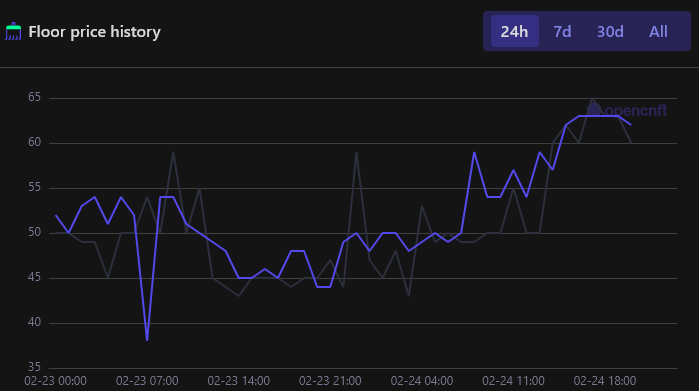
Task: Switch to the 30d time range
Action: [610, 31]
